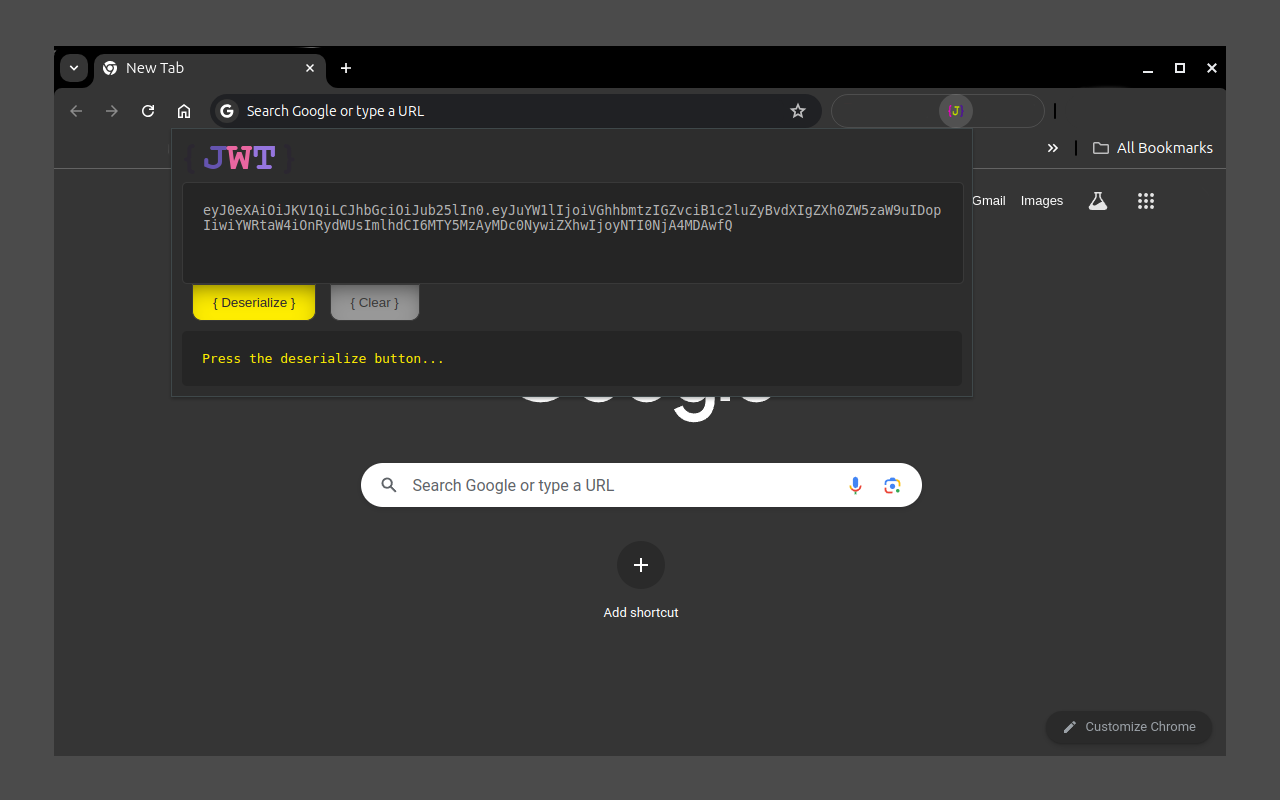1280x800 pixels.
Task: Open the All Bookmarks panel
Action: pos(1152,147)
